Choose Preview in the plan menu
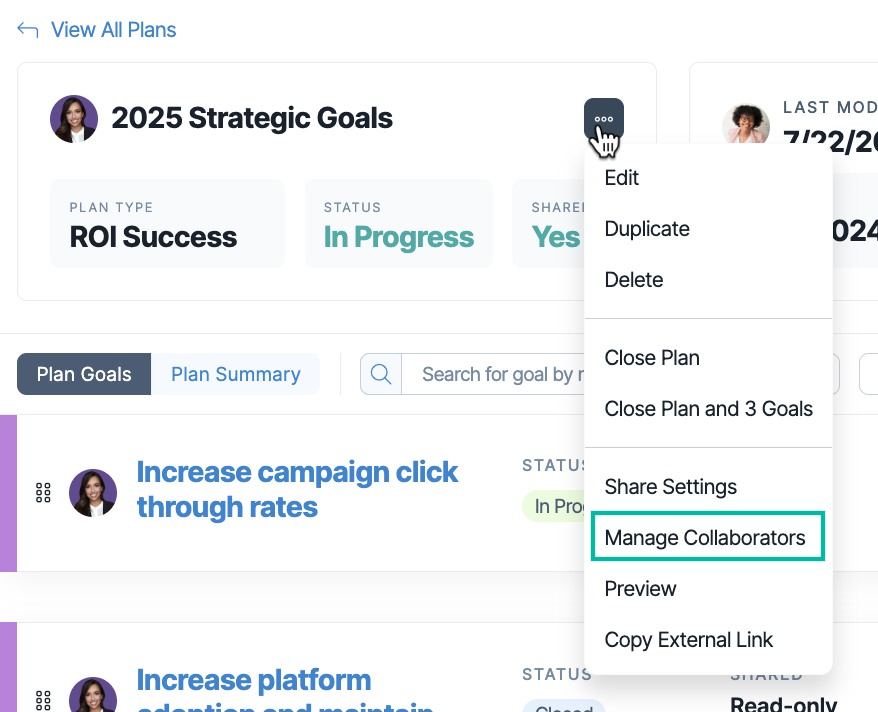878x712 pixels. (640, 589)
